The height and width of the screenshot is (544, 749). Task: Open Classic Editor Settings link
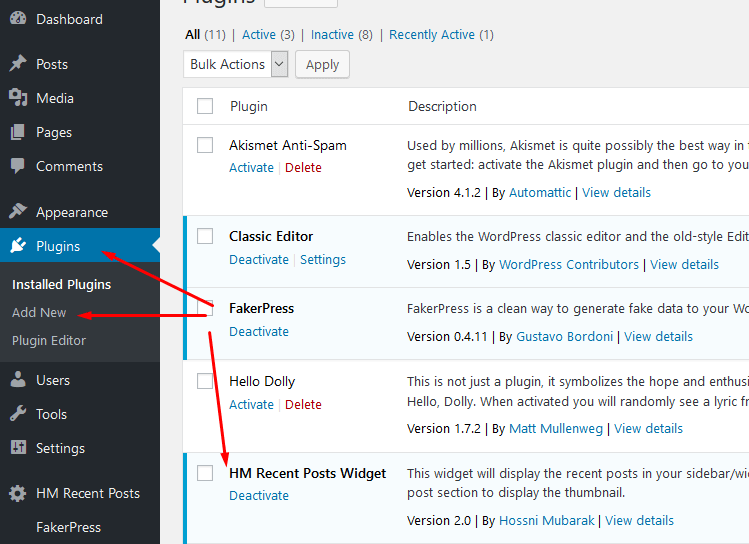click(x=323, y=259)
